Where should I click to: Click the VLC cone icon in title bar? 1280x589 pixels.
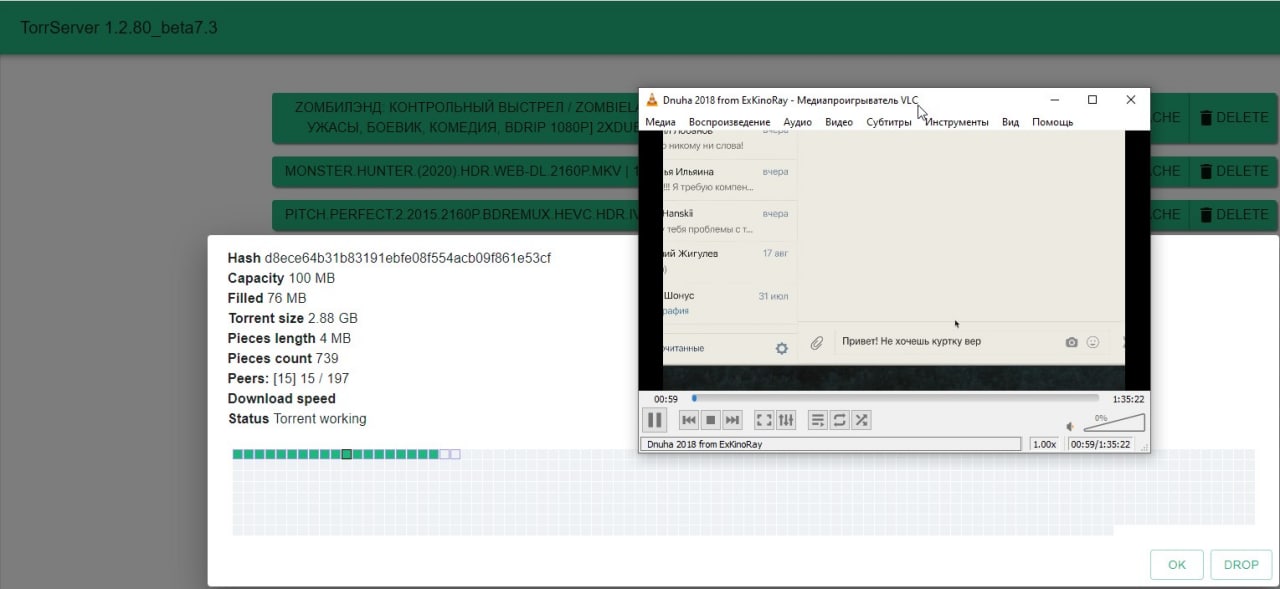pos(652,99)
